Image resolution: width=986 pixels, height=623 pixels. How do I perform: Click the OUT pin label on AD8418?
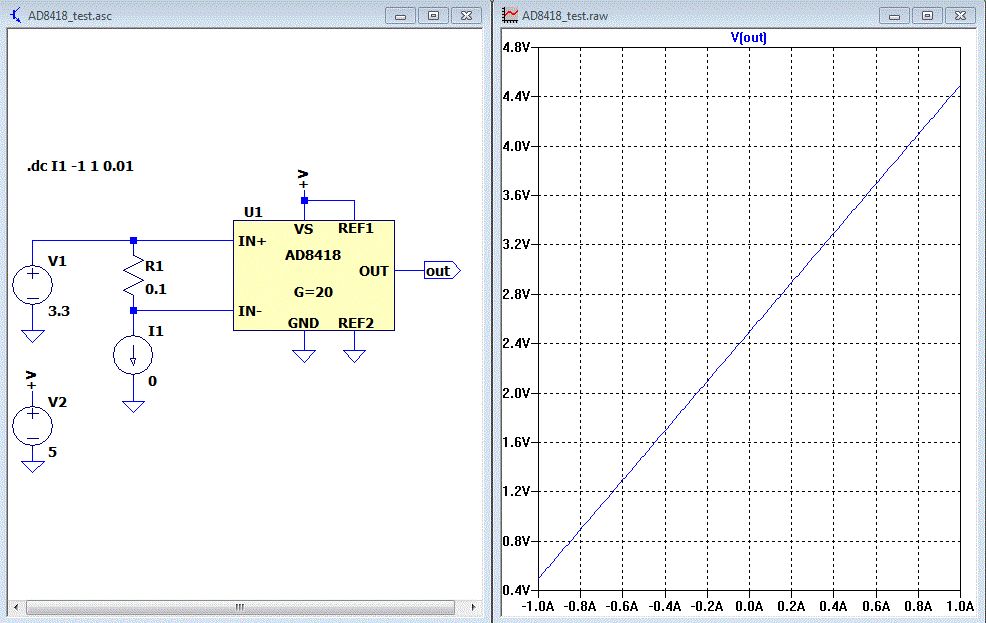(x=374, y=272)
